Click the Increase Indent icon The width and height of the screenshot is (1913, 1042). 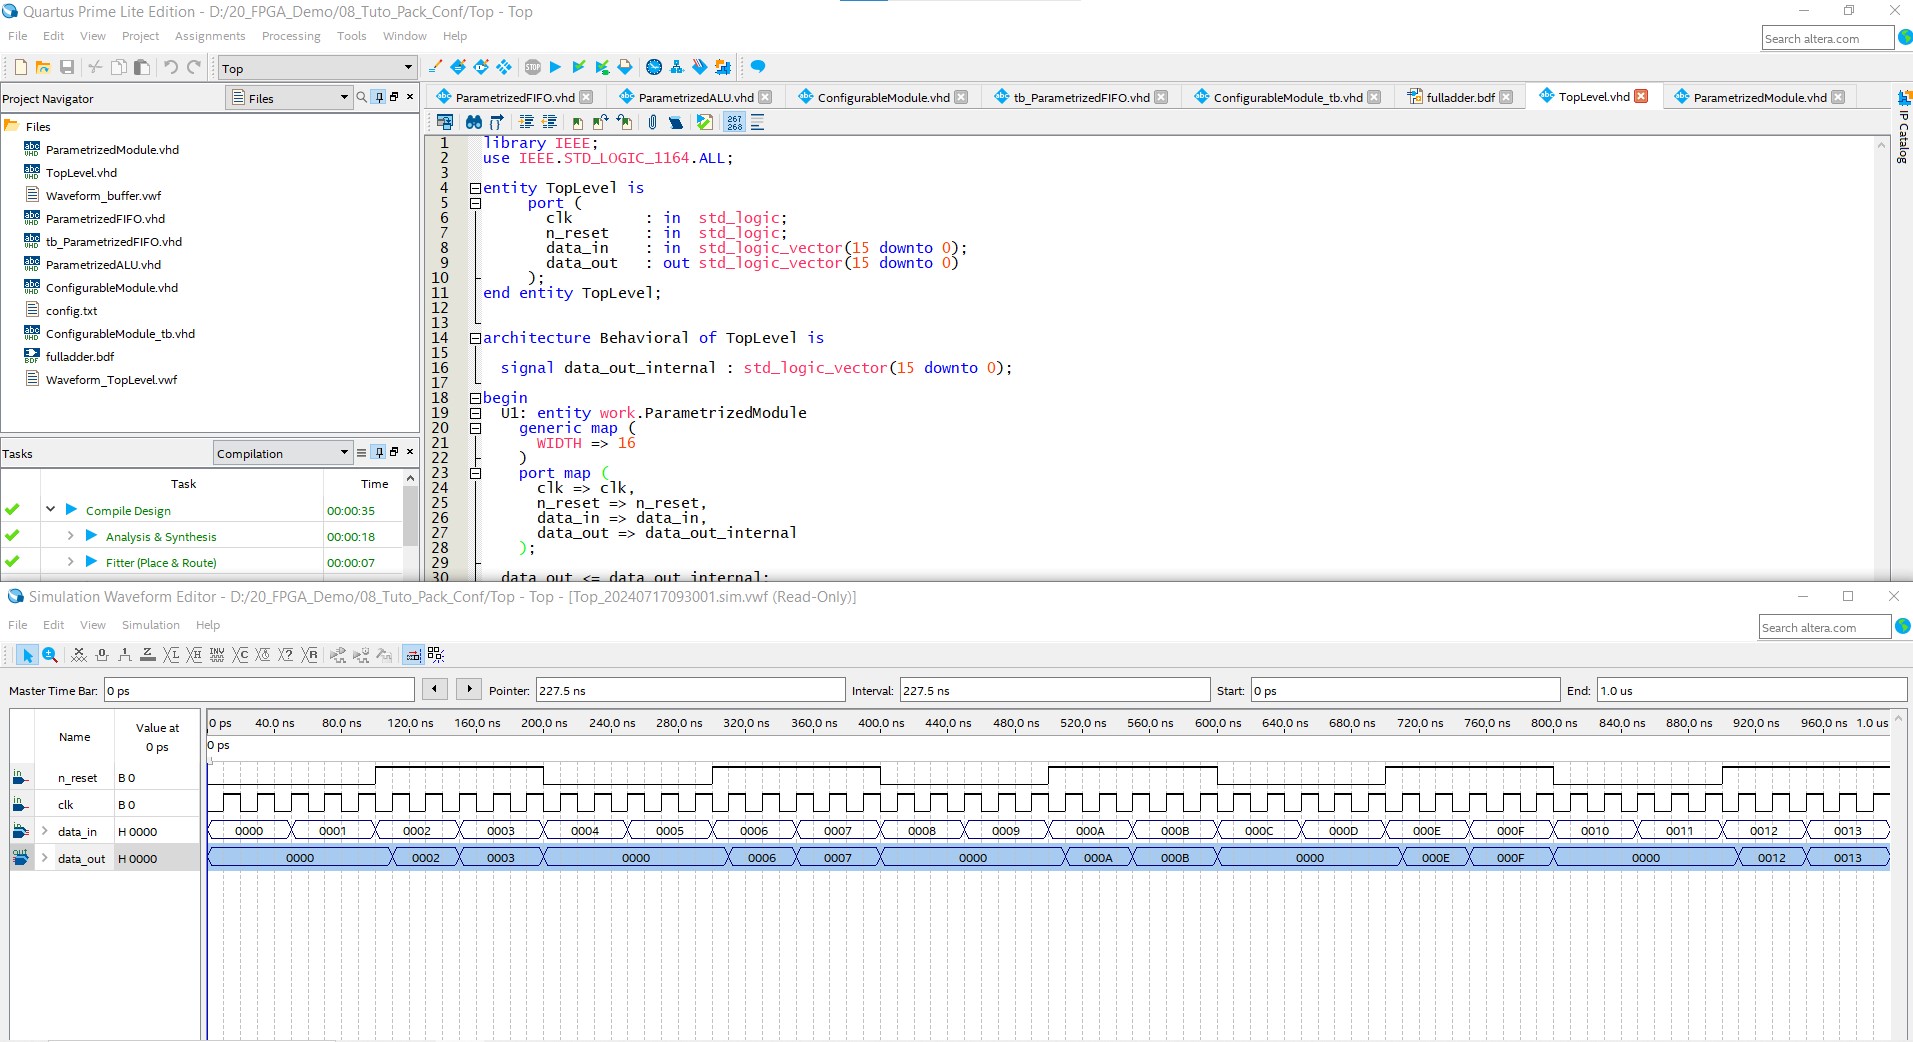[526, 122]
